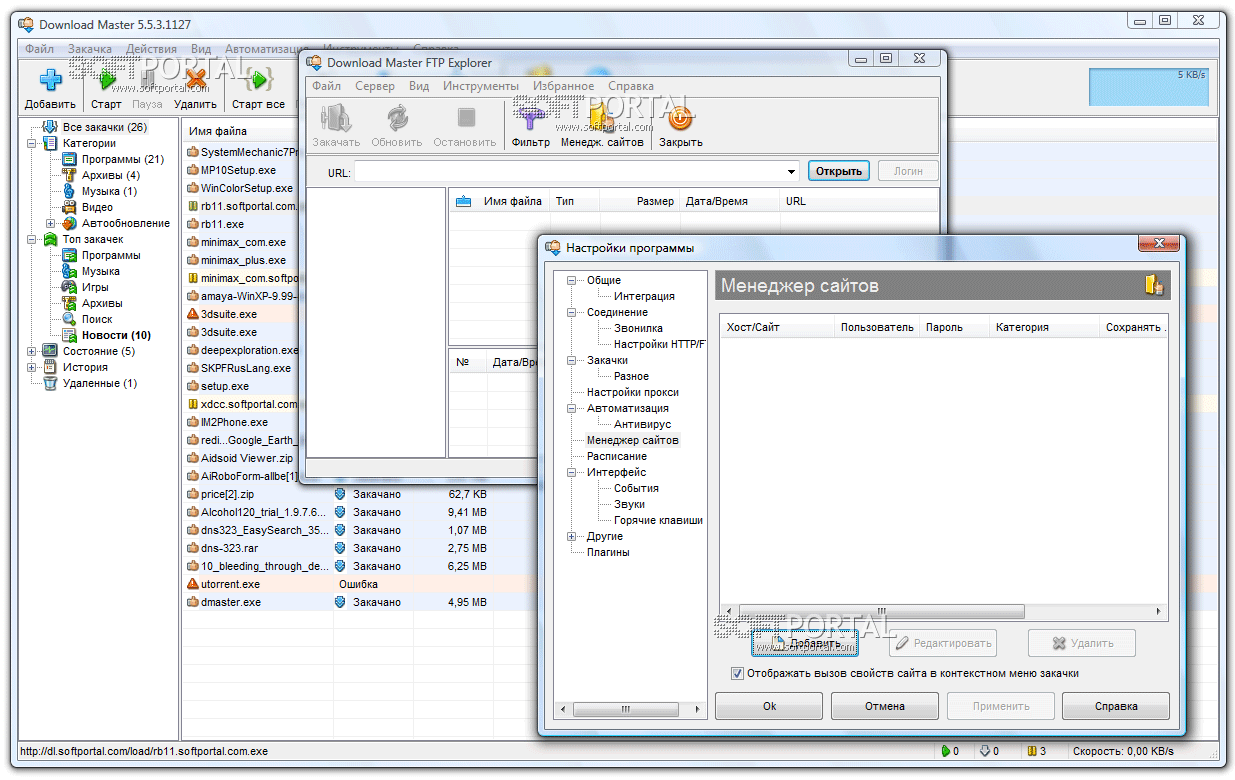Click the Хост/Сайт column header

point(777,327)
